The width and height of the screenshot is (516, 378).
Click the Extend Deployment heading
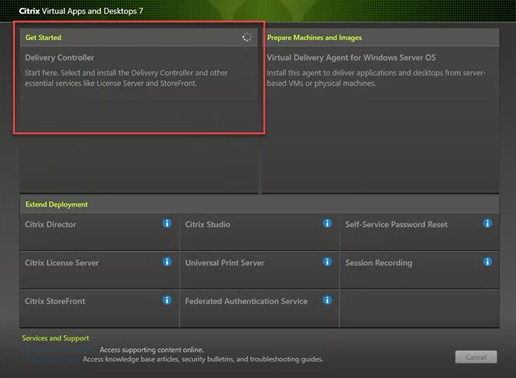(56, 204)
